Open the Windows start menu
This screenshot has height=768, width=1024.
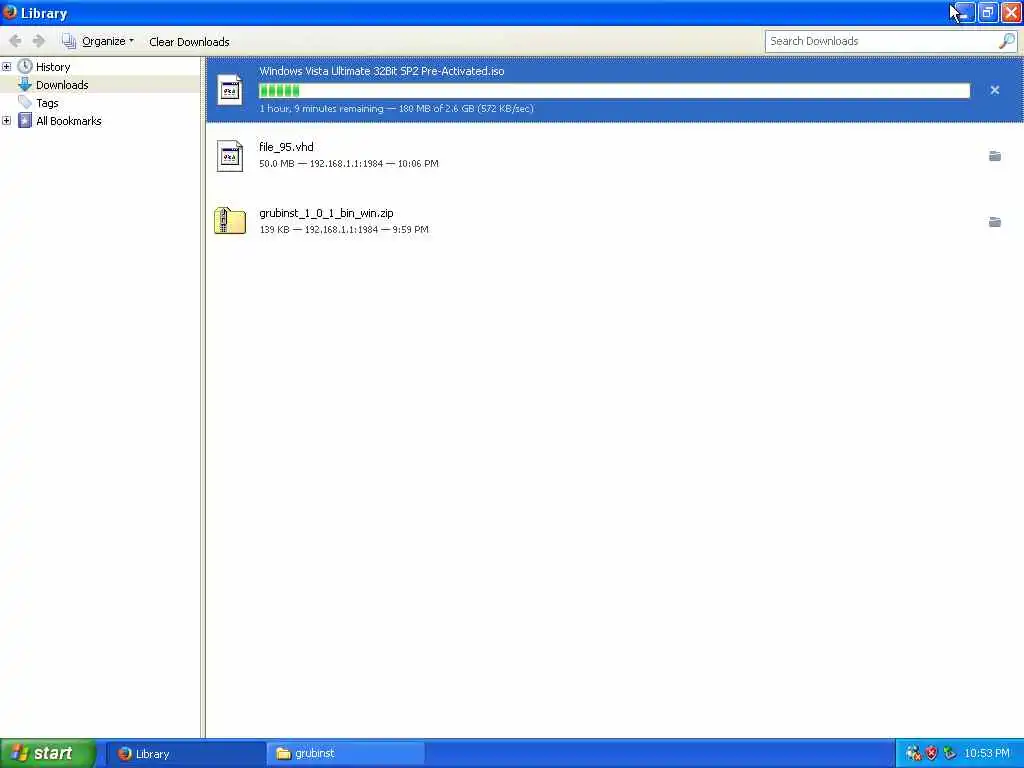47,753
